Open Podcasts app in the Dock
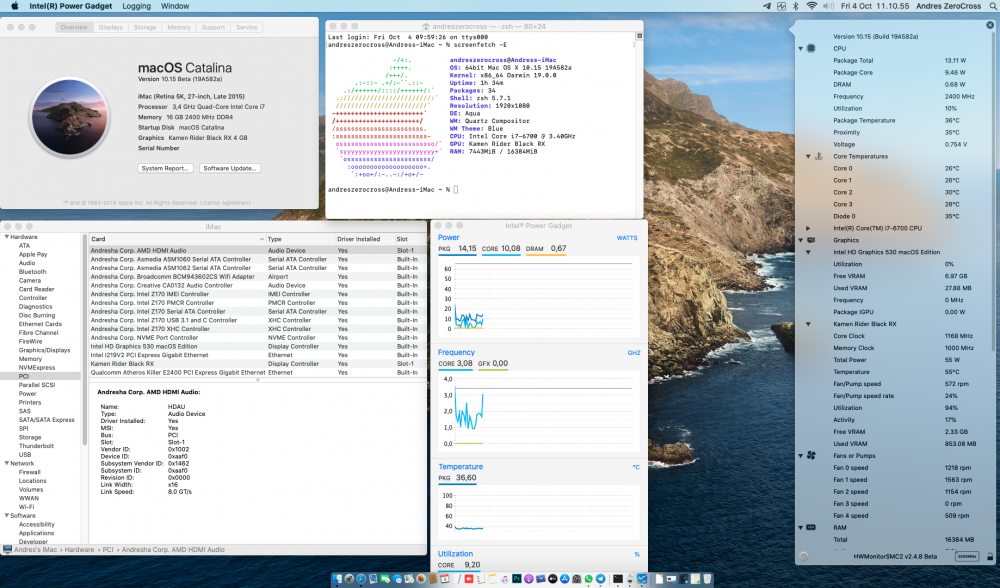 [x=529, y=578]
